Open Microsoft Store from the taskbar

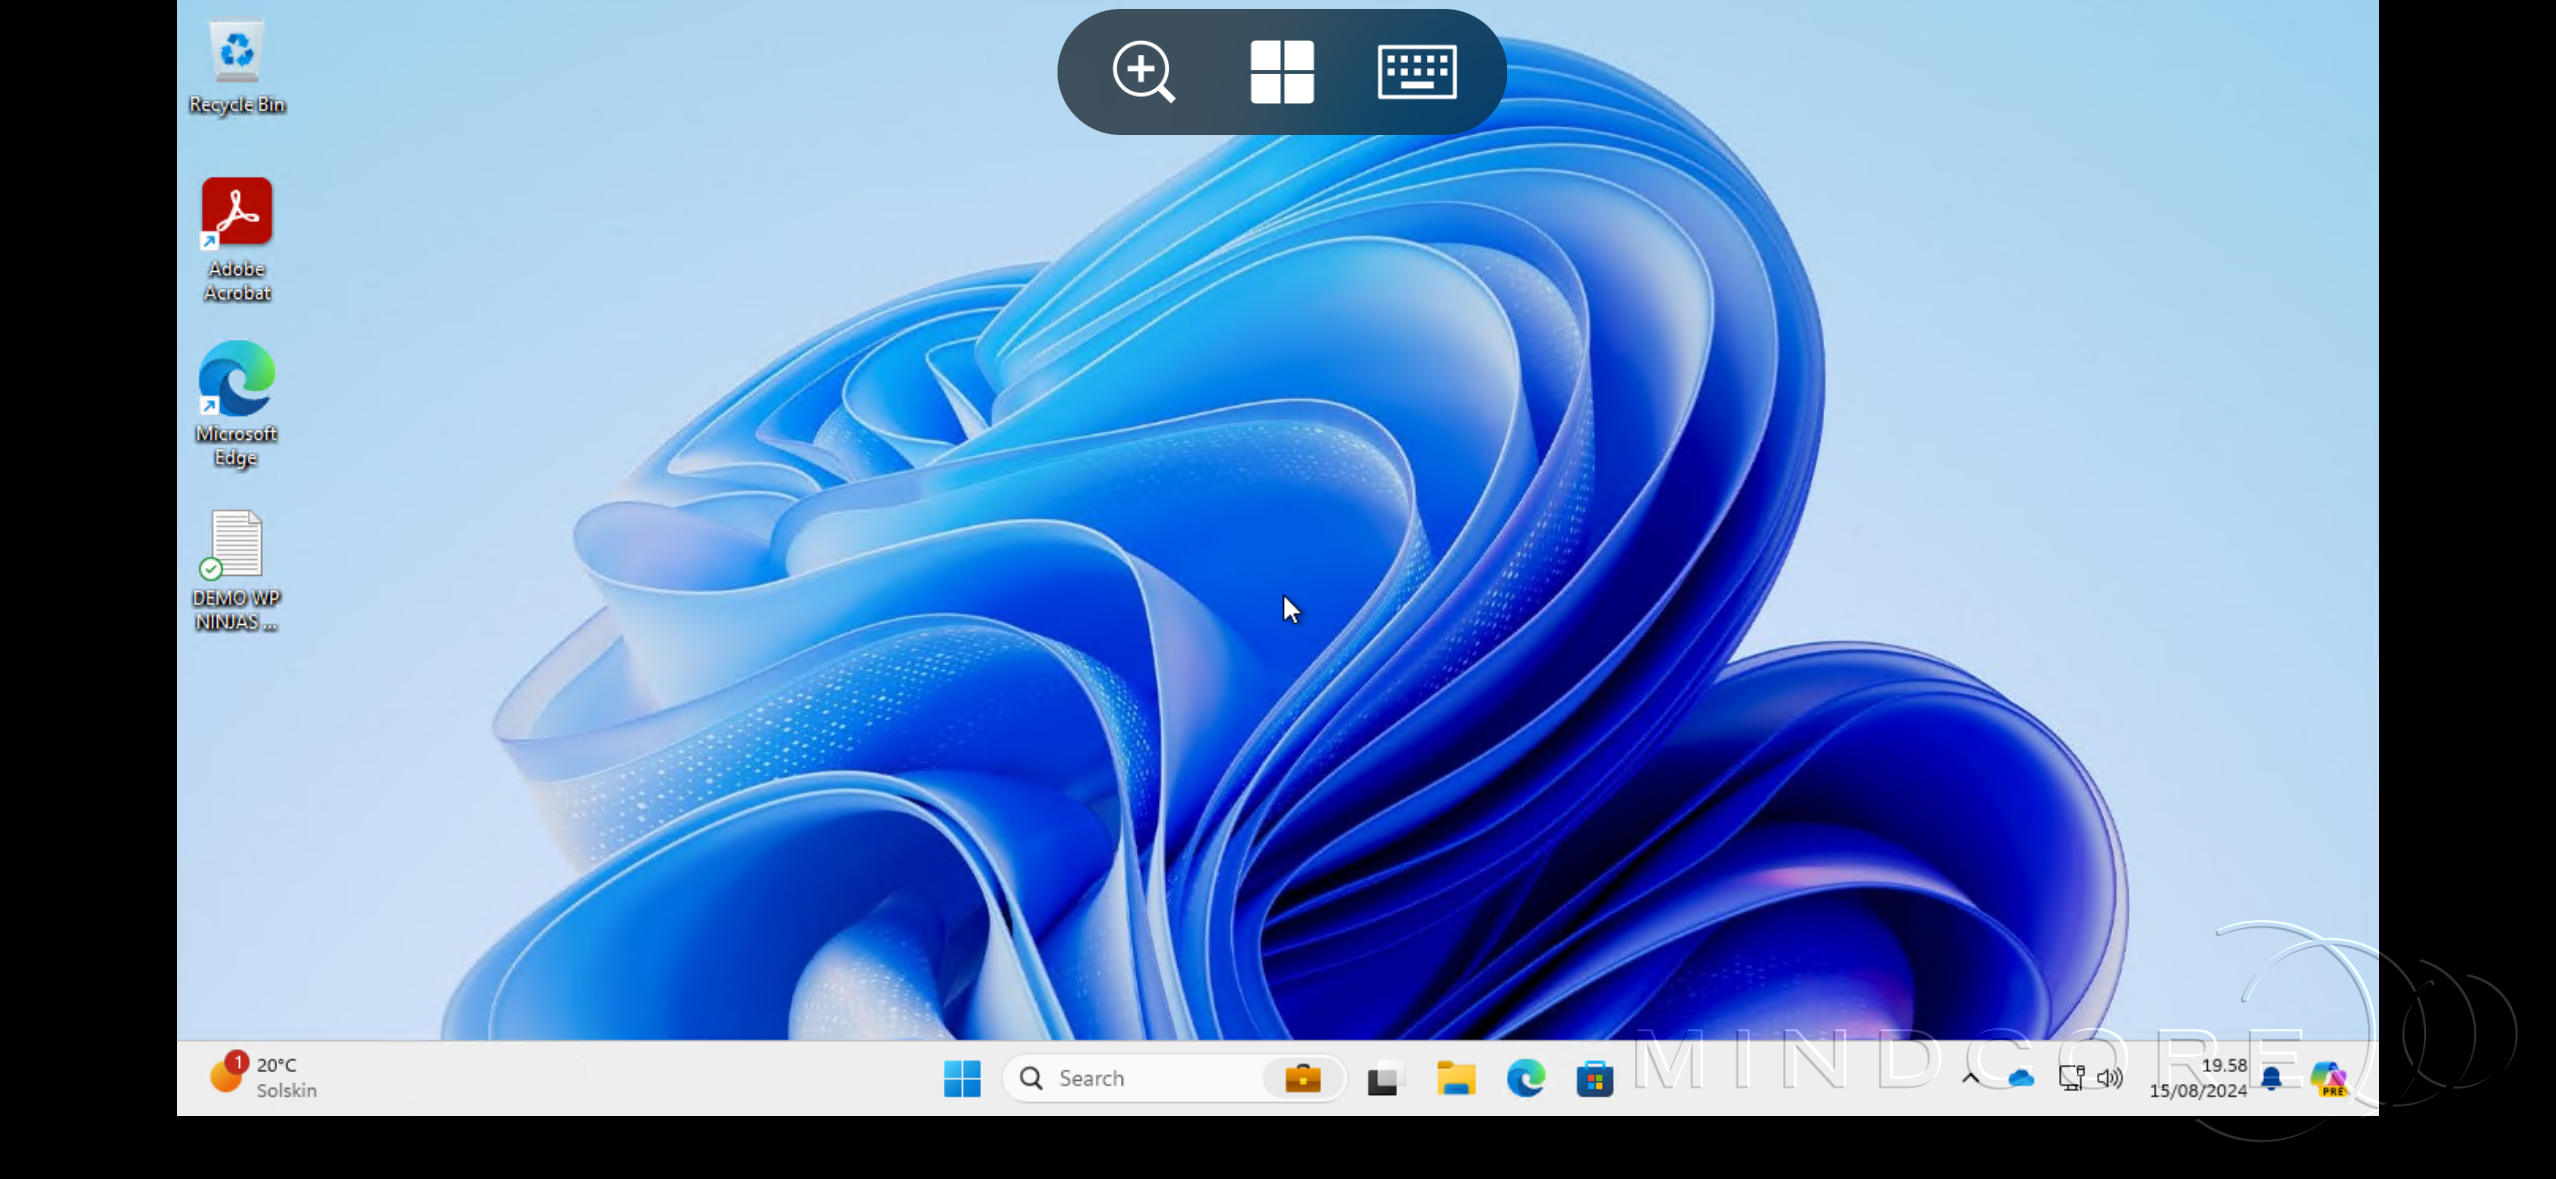(1595, 1078)
